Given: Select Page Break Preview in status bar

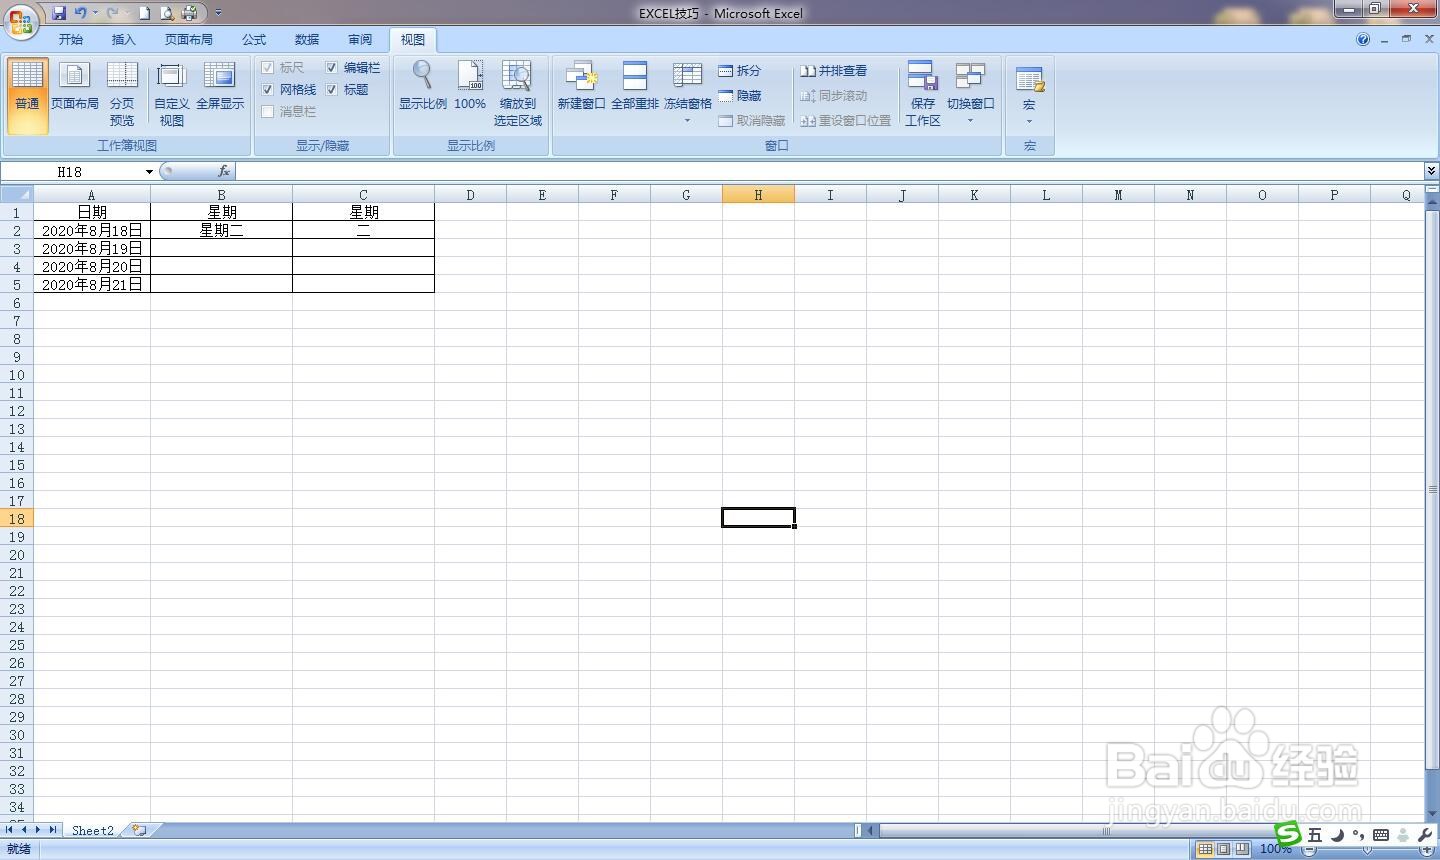Looking at the screenshot, I should point(1242,849).
